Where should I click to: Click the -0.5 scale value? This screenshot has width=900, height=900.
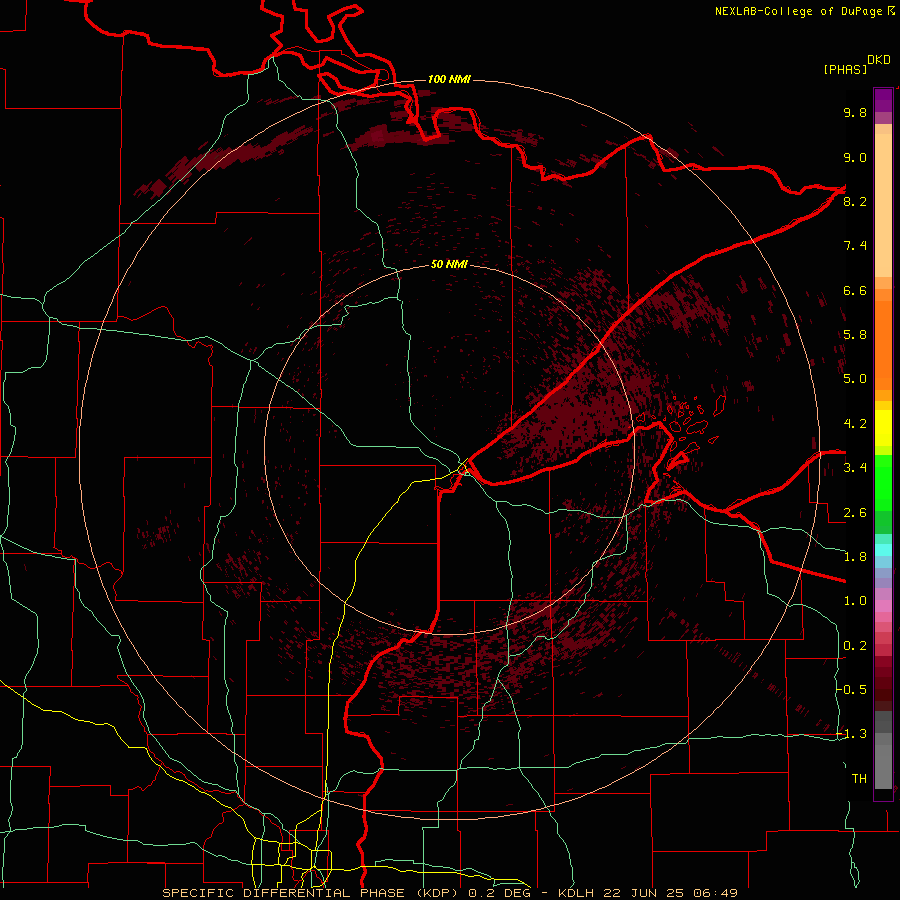coord(852,690)
